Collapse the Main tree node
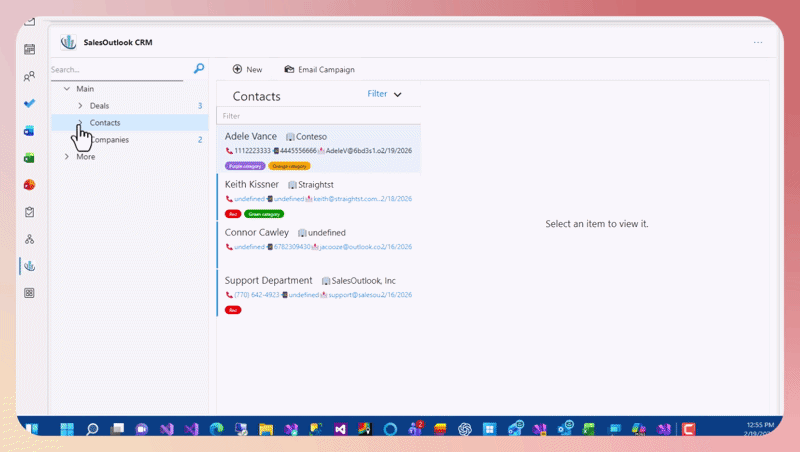Viewport: 800px width, 452px height. 67,89
